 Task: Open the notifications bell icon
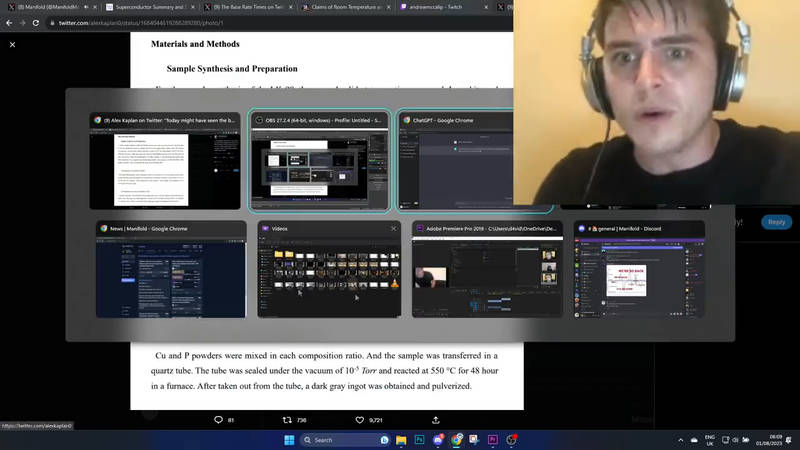pyautogui.click(x=789, y=440)
